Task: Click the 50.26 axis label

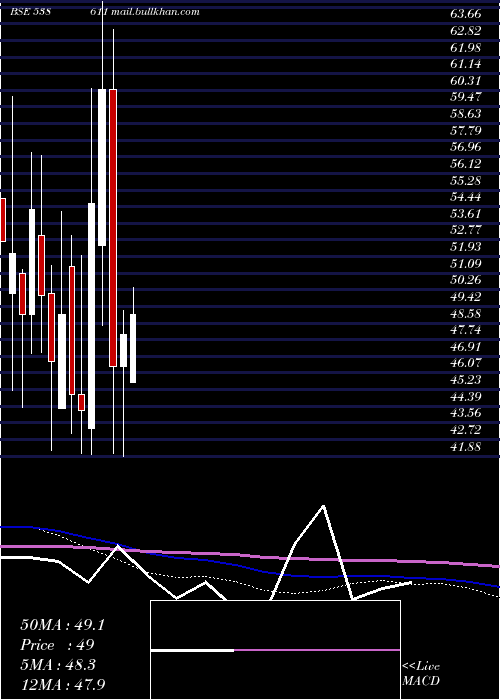Action: (x=466, y=280)
